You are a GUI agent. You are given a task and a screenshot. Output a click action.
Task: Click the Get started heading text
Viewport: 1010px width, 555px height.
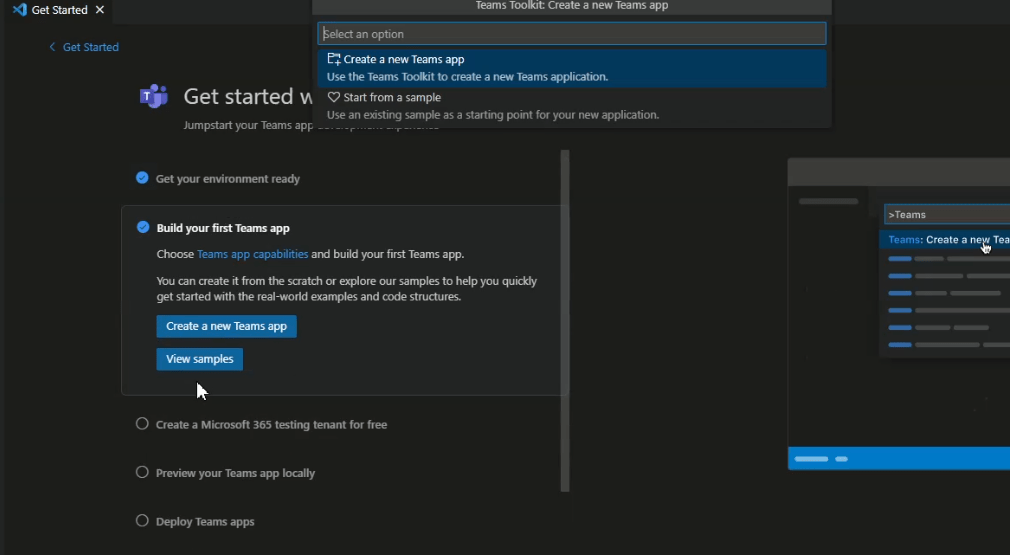248,97
